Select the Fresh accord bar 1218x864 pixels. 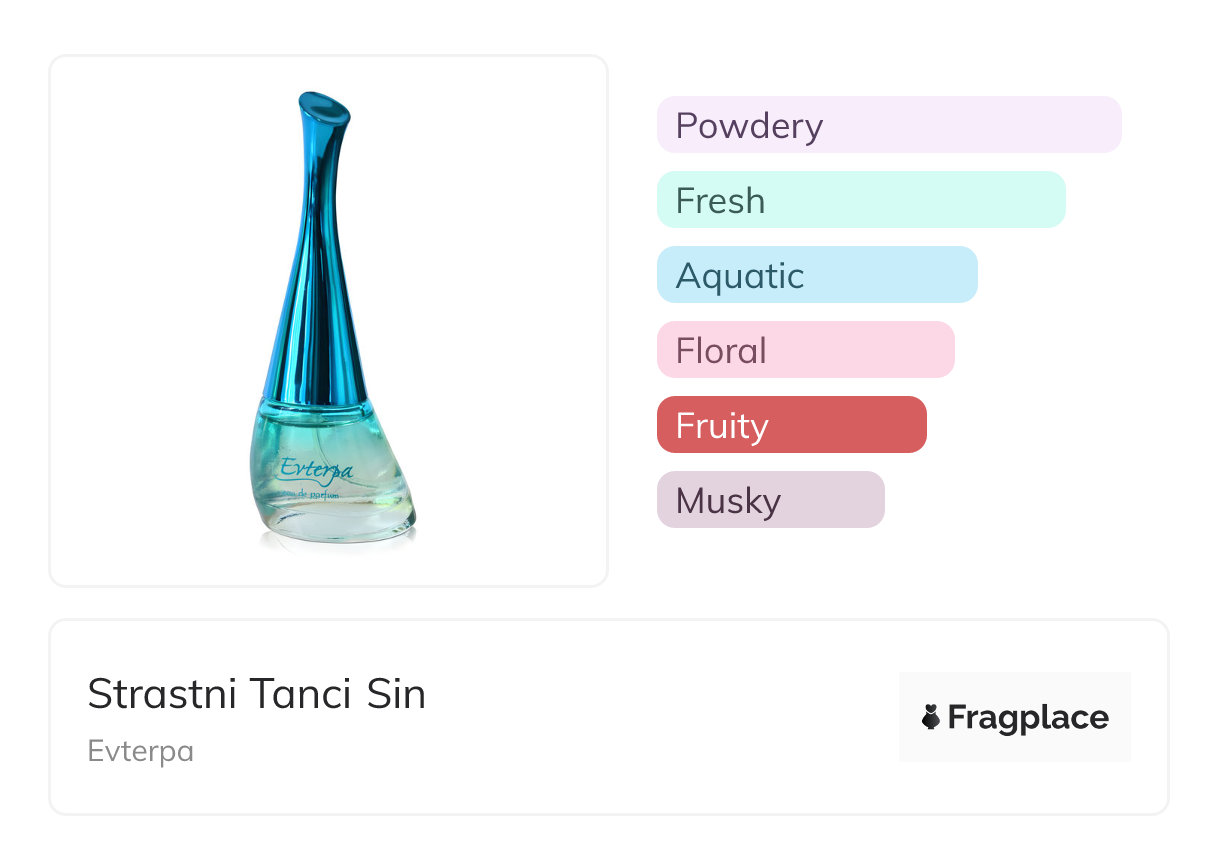tap(861, 200)
